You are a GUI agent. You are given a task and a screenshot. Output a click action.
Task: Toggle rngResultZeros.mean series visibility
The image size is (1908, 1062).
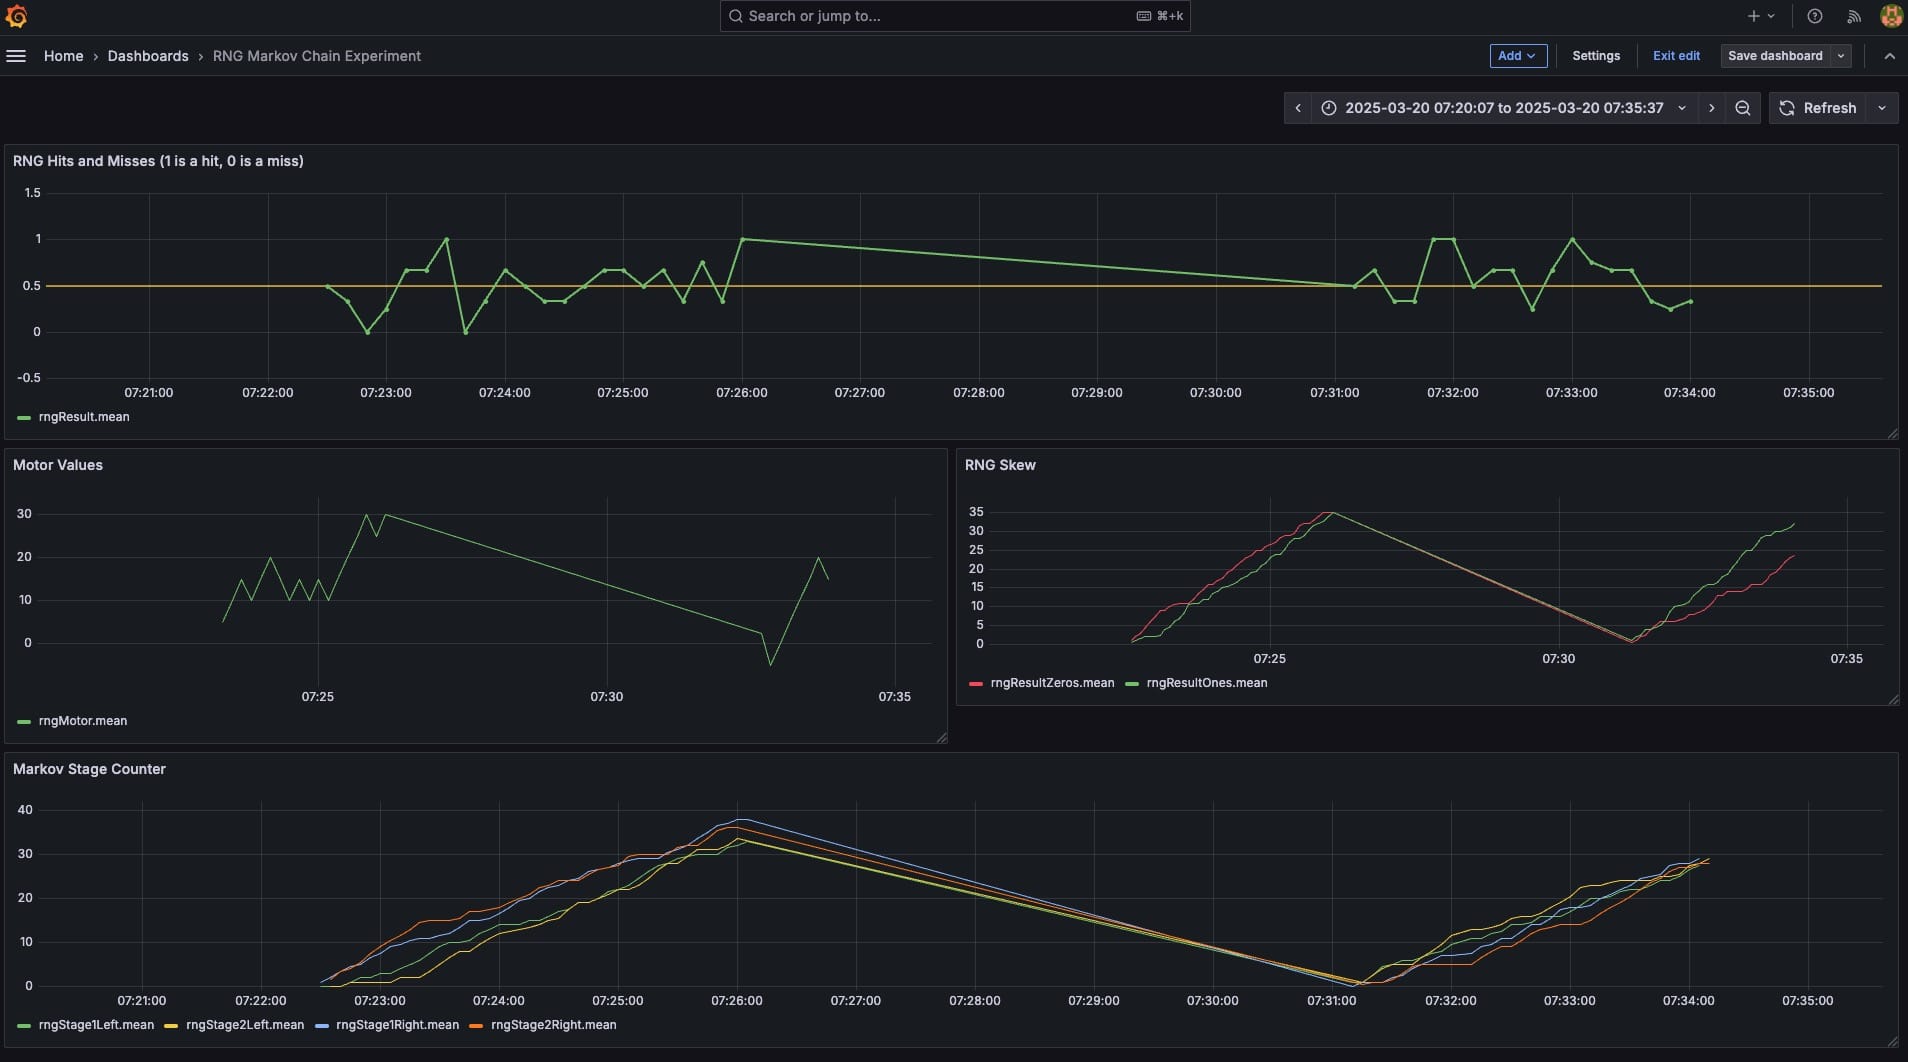pos(1051,683)
